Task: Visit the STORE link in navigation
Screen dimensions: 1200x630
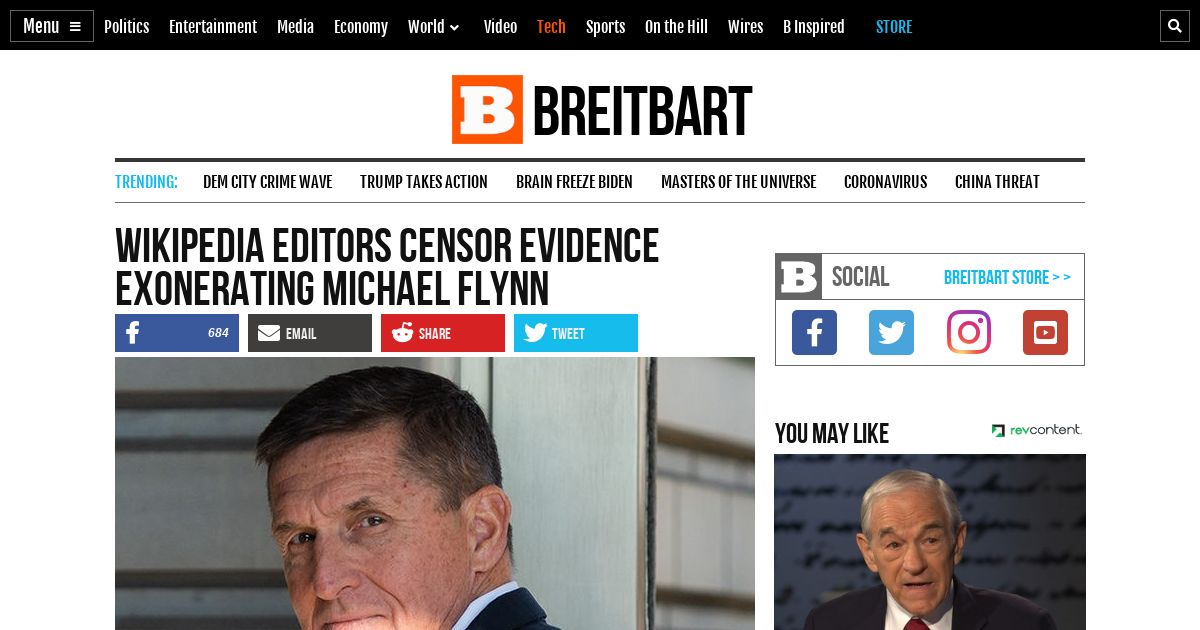Action: coord(894,27)
